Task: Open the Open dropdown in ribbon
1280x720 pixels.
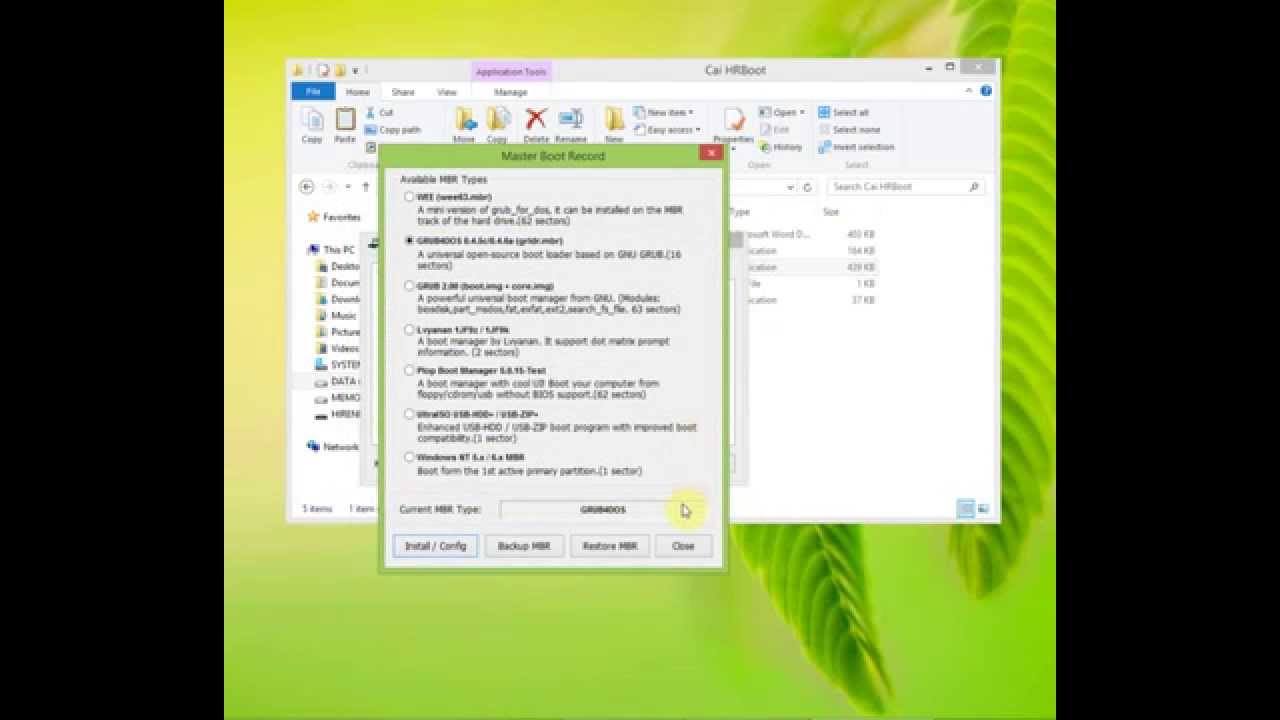Action: 780,113
